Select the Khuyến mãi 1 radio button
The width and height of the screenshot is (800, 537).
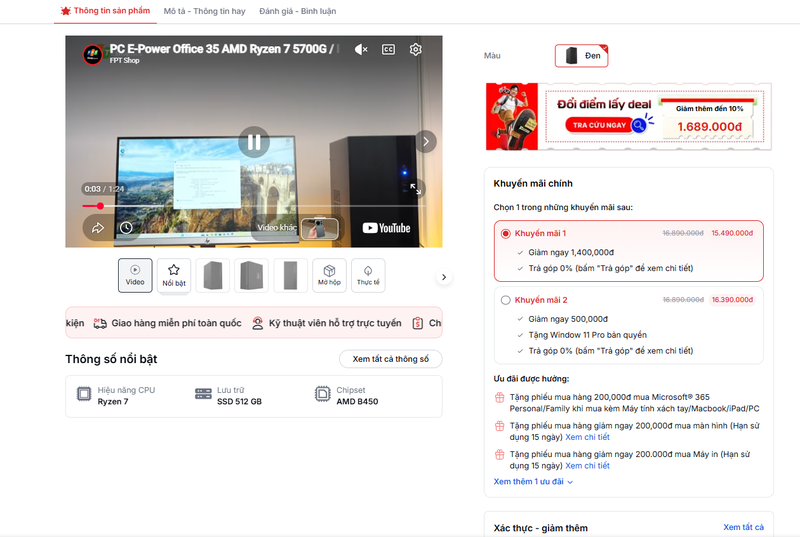(x=506, y=234)
